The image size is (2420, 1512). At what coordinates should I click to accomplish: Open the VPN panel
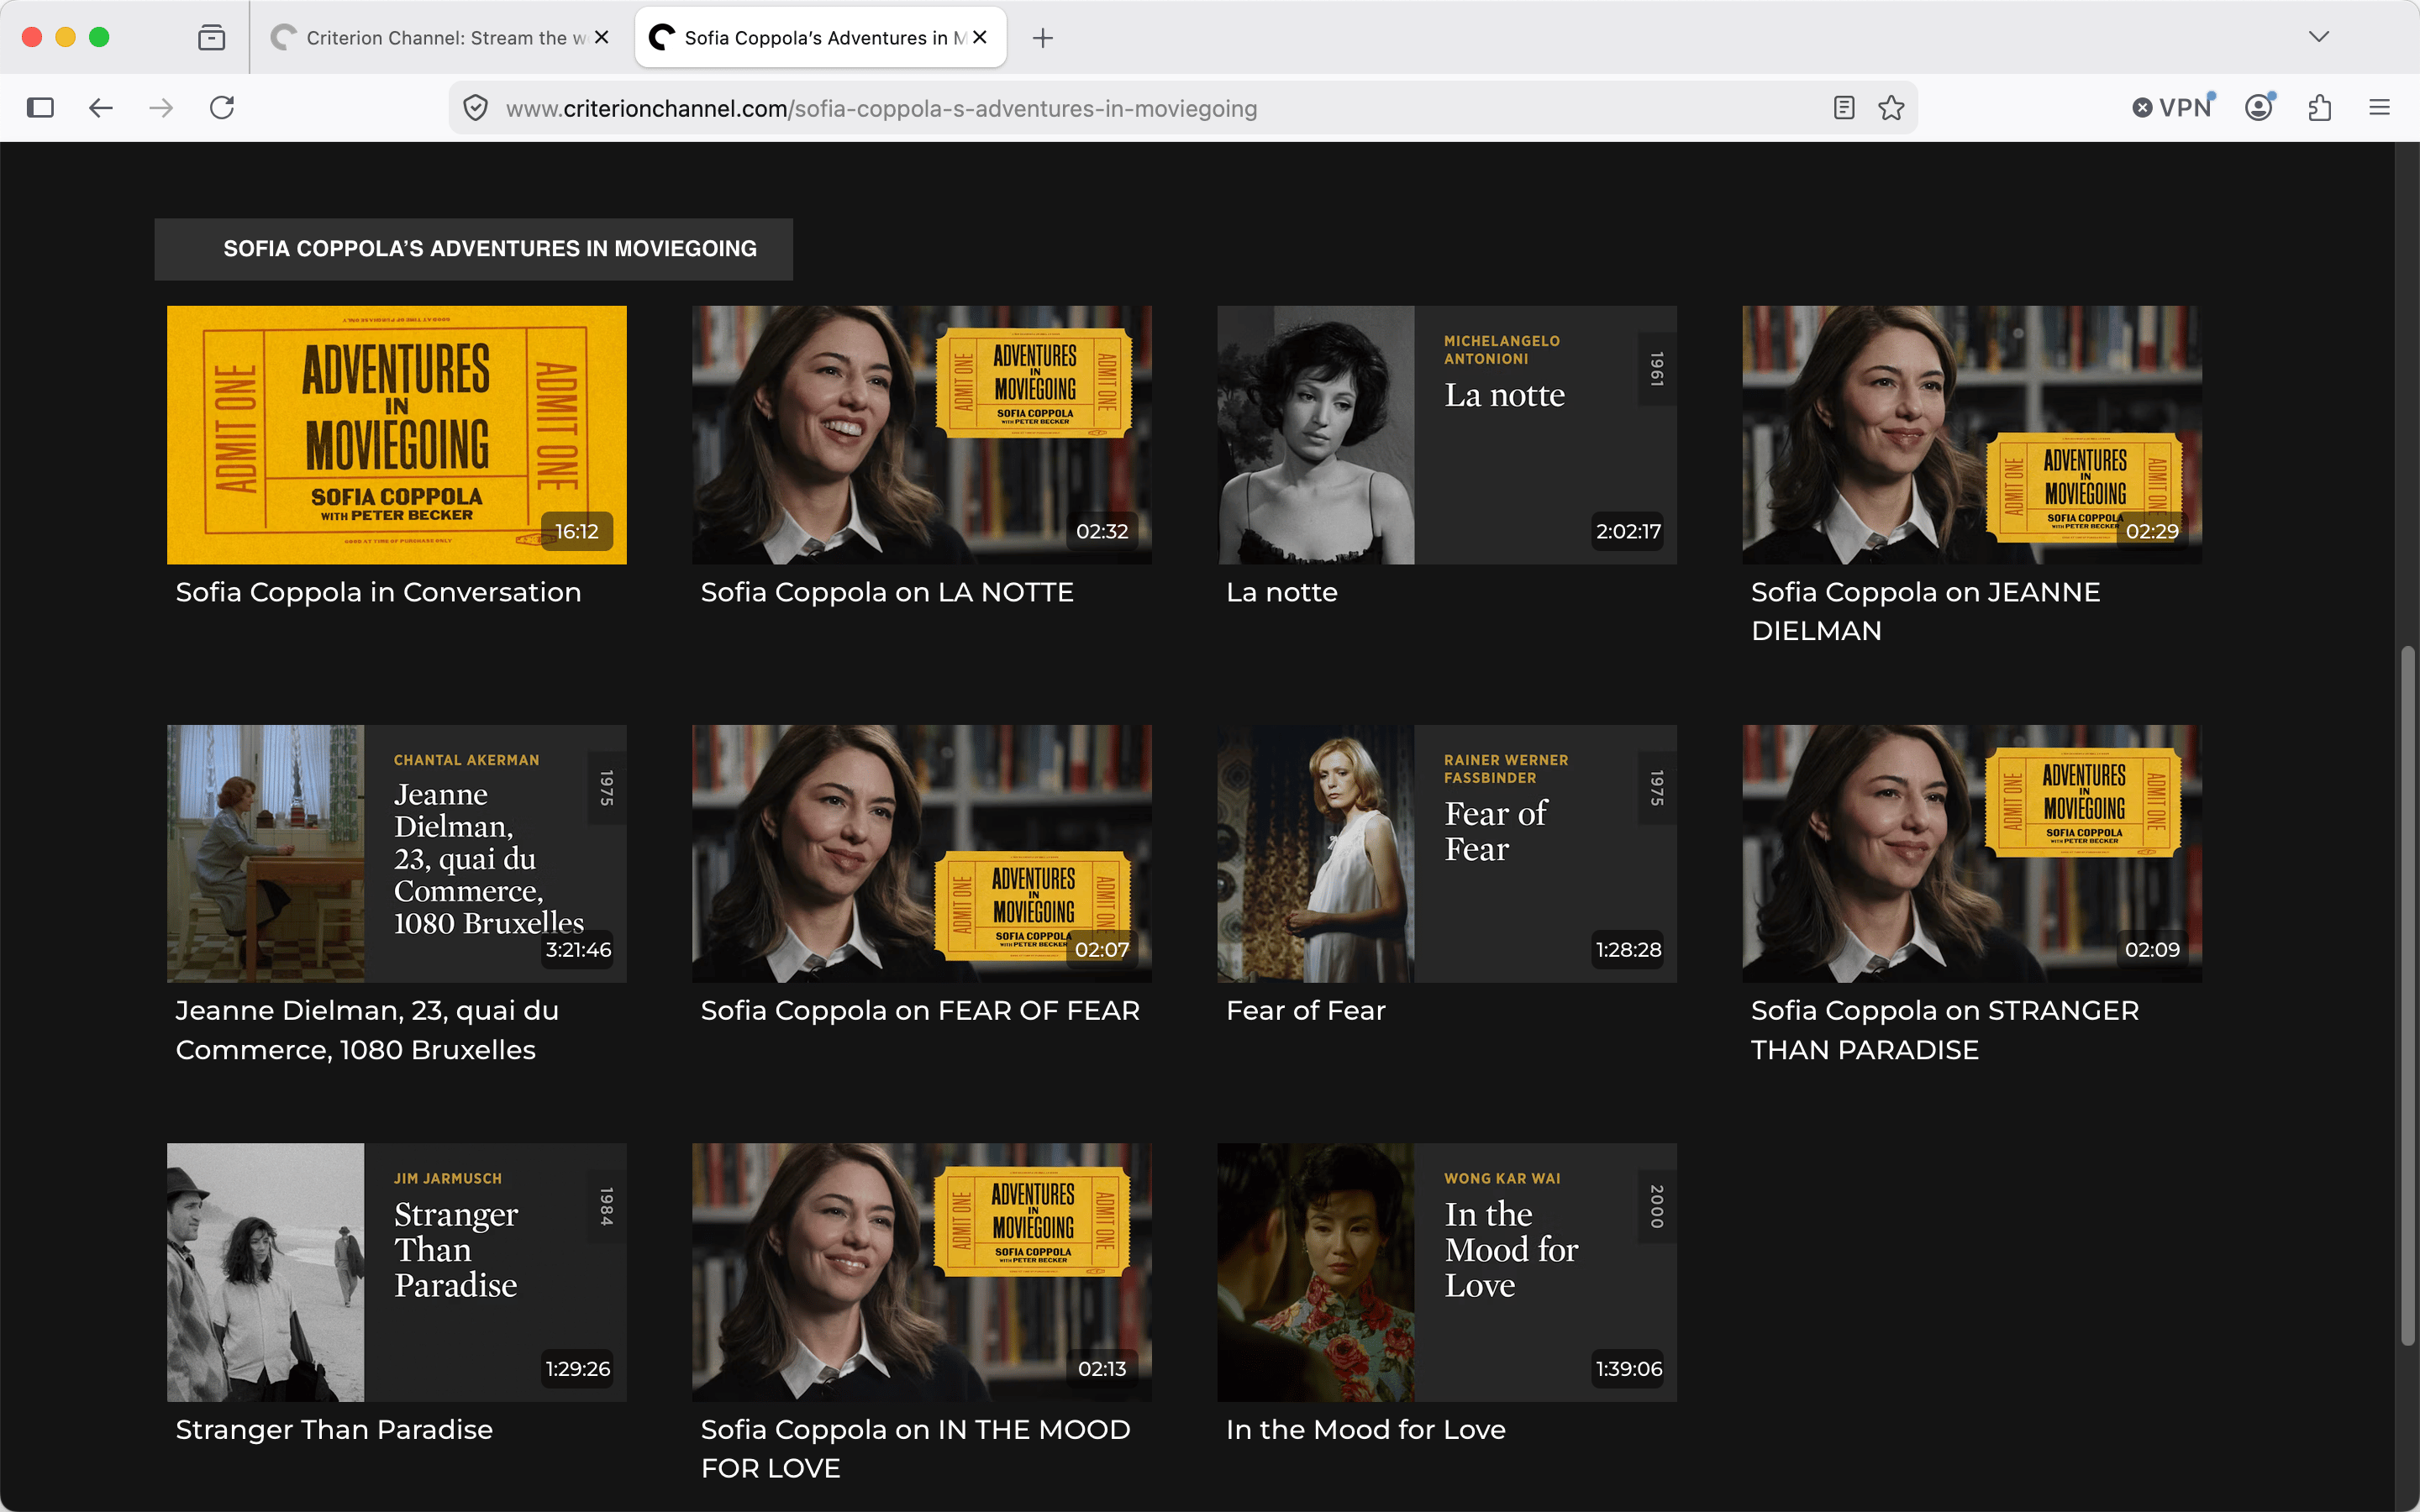(2174, 108)
